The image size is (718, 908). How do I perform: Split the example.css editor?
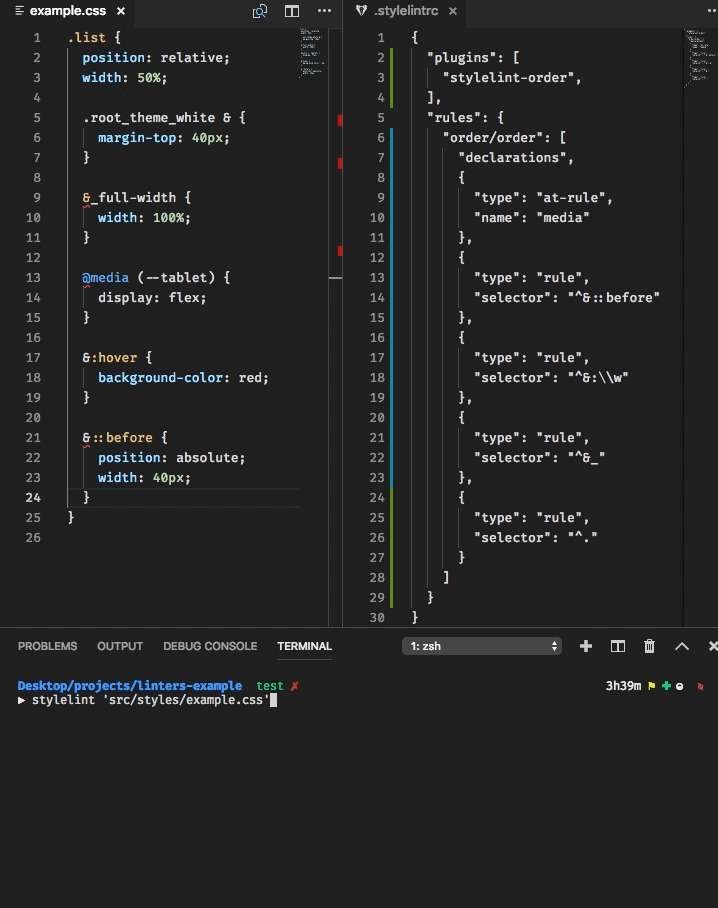point(292,11)
